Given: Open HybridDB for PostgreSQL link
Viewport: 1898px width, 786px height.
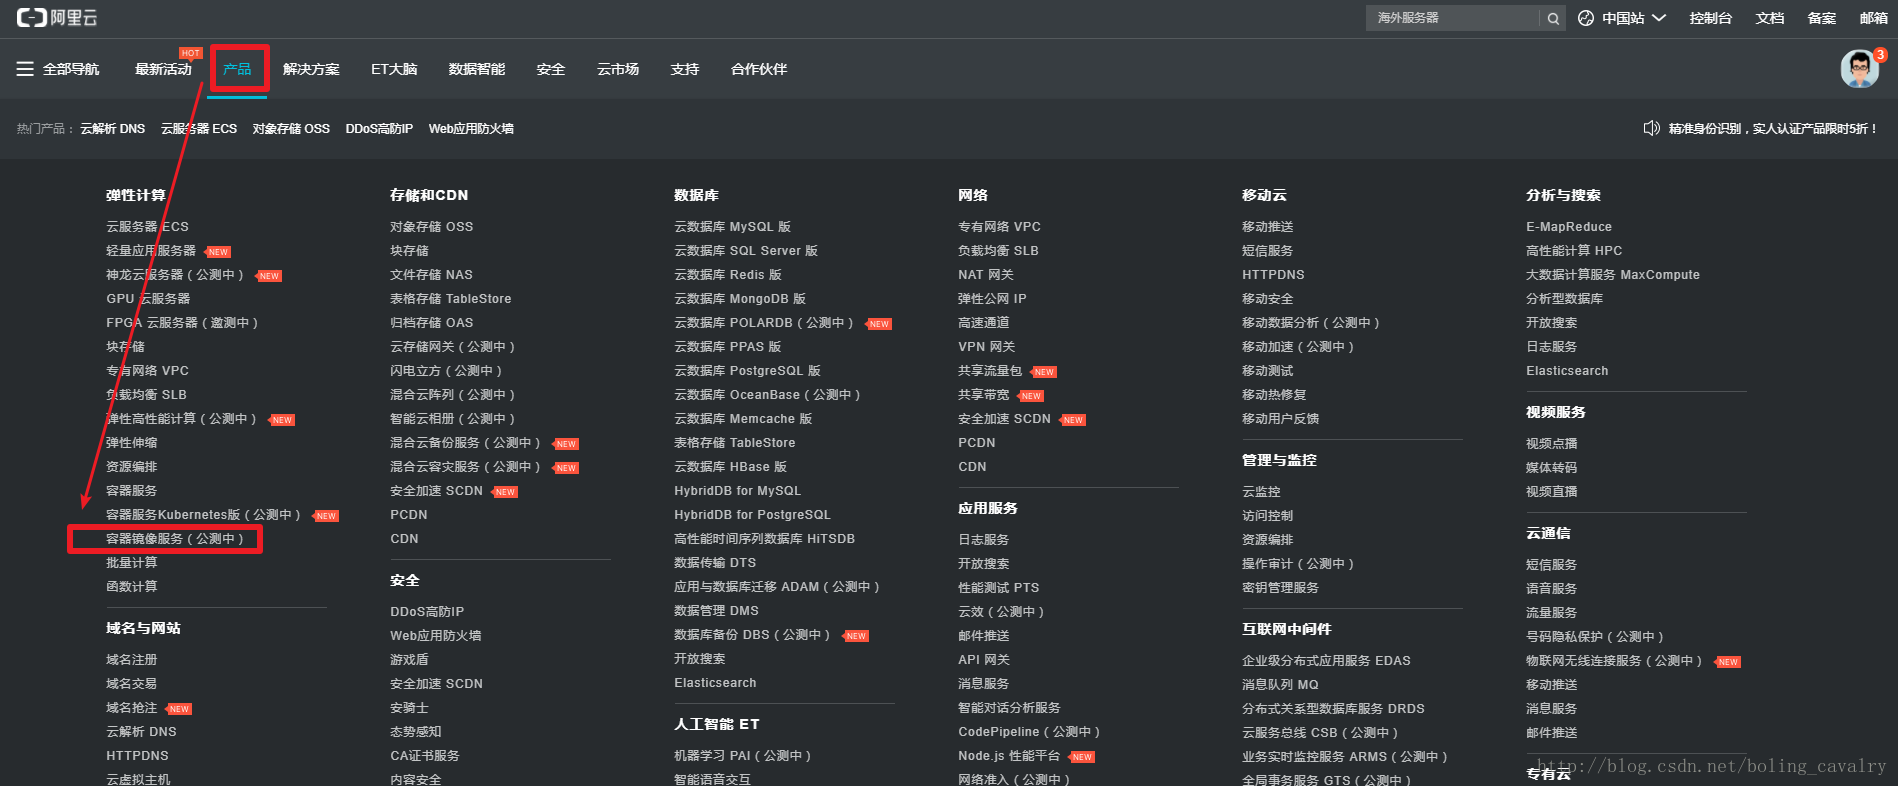Looking at the screenshot, I should tap(752, 515).
